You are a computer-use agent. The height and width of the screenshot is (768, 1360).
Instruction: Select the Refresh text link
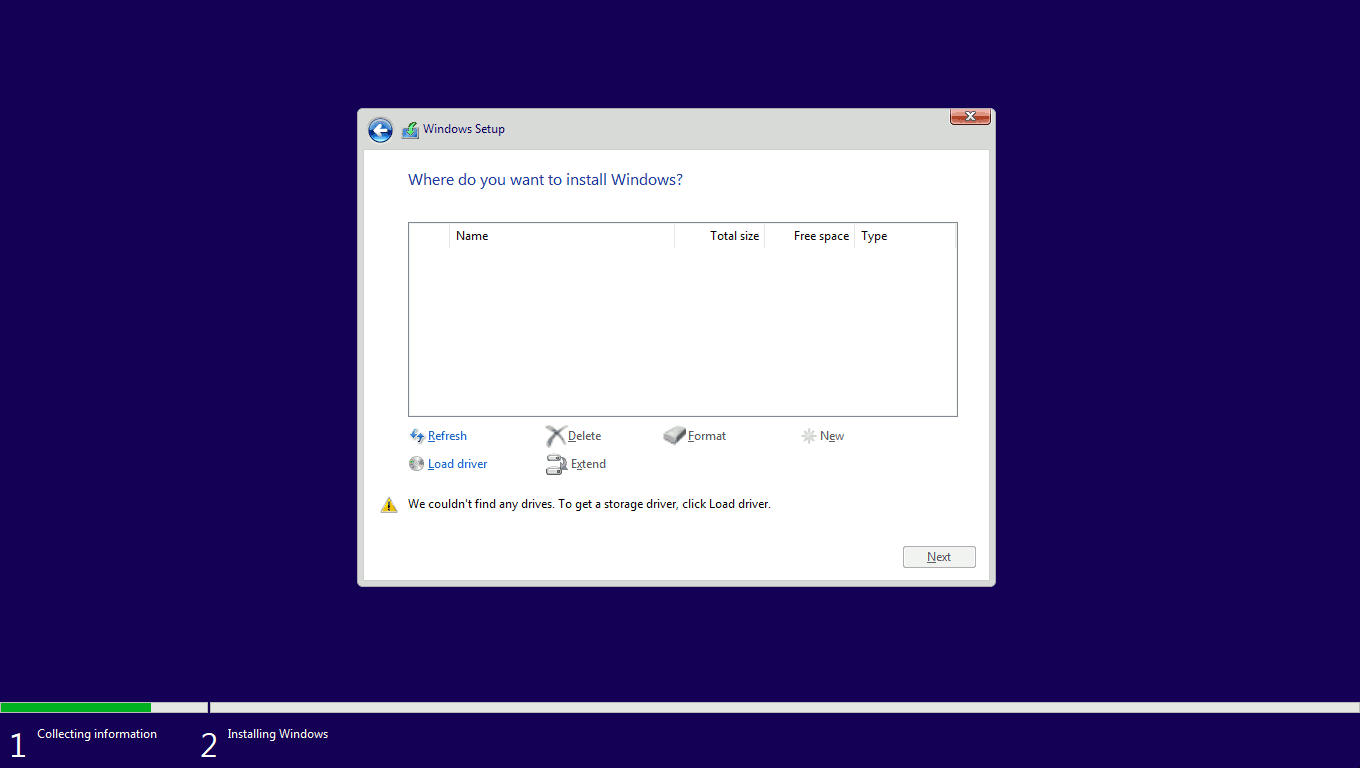pyautogui.click(x=447, y=436)
